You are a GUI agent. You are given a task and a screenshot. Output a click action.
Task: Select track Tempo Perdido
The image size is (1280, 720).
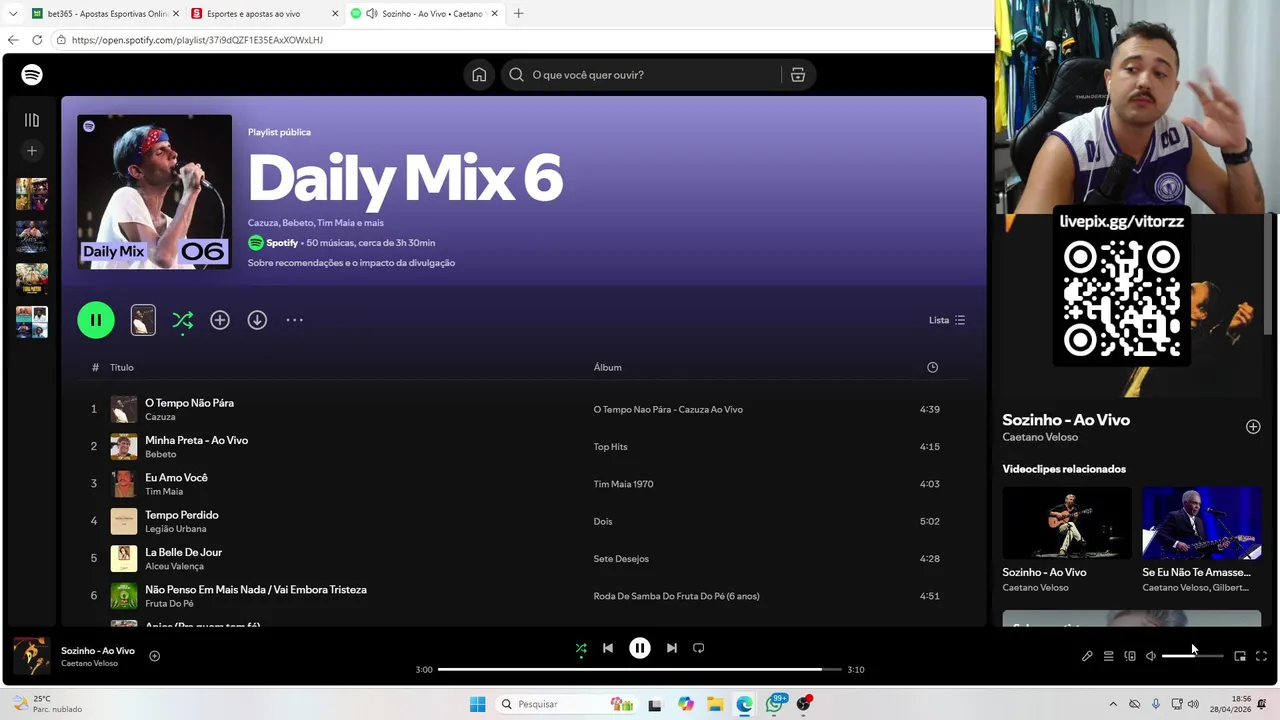click(181, 515)
